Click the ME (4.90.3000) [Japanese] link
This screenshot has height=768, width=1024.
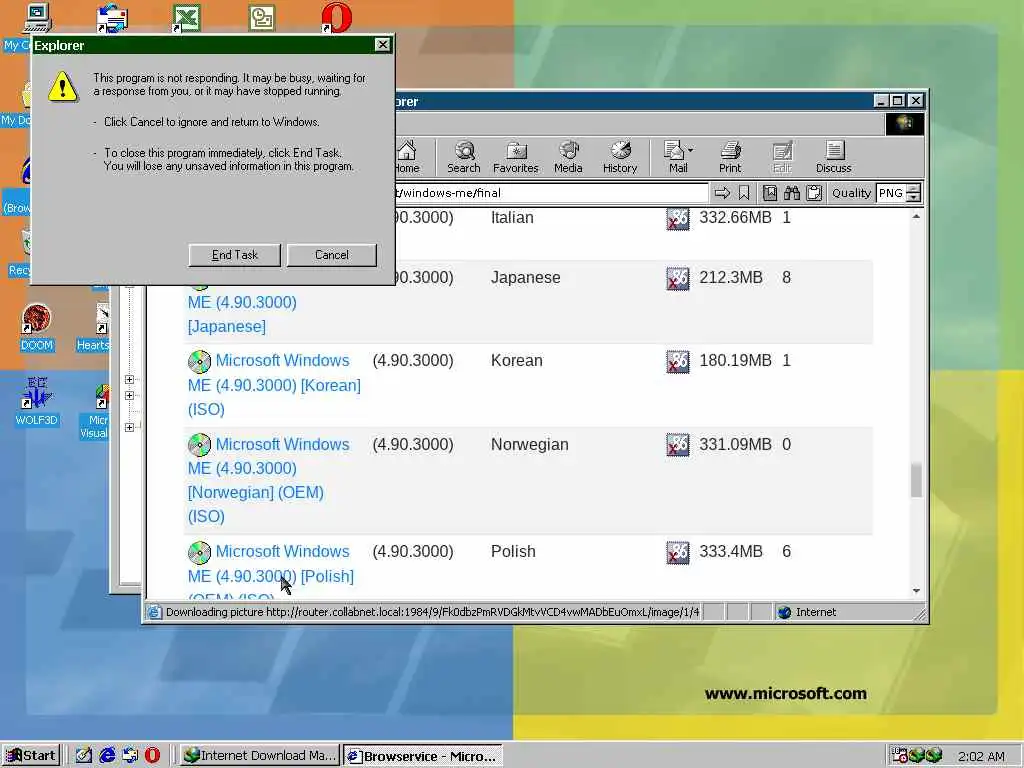[x=242, y=314]
